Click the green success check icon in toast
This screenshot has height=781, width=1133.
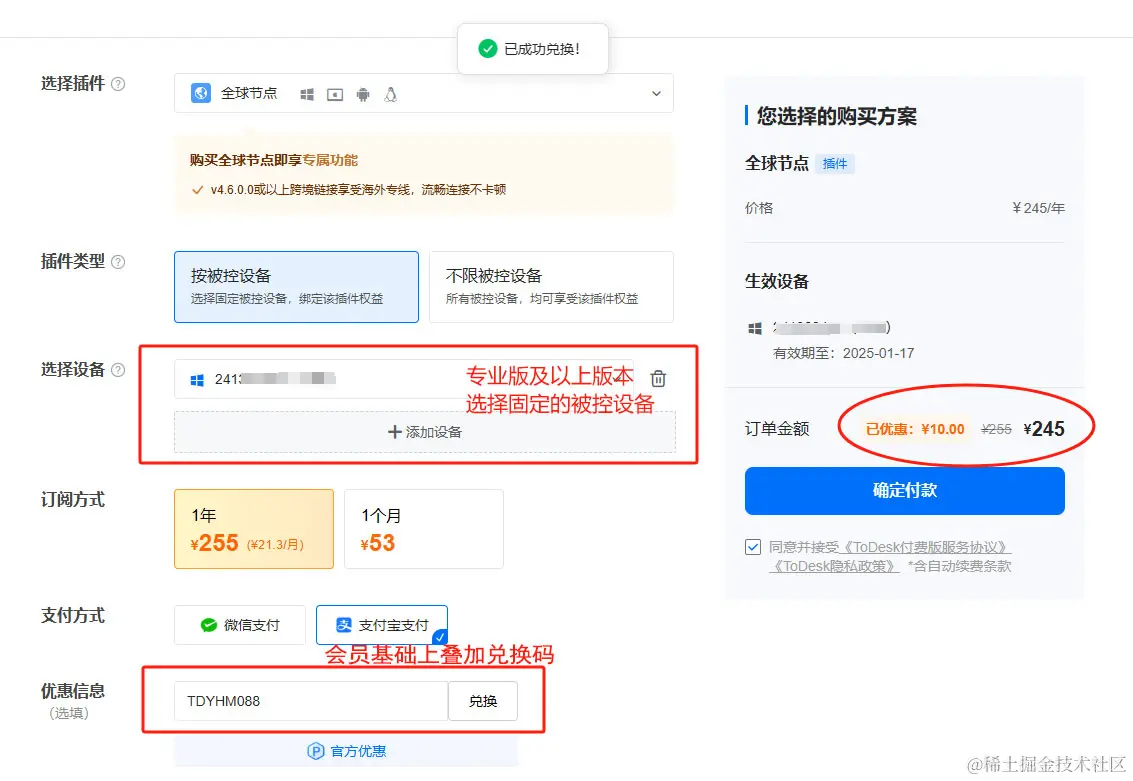tap(488, 49)
